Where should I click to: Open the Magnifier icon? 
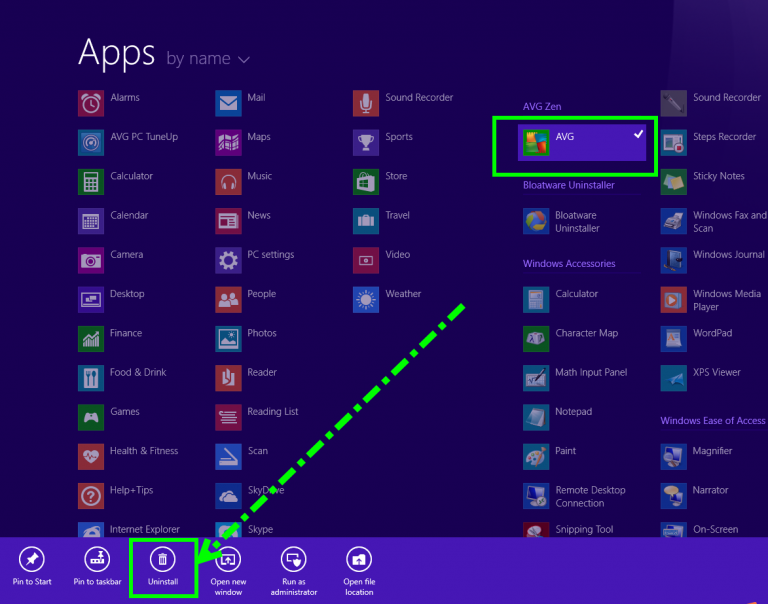pyautogui.click(x=673, y=456)
